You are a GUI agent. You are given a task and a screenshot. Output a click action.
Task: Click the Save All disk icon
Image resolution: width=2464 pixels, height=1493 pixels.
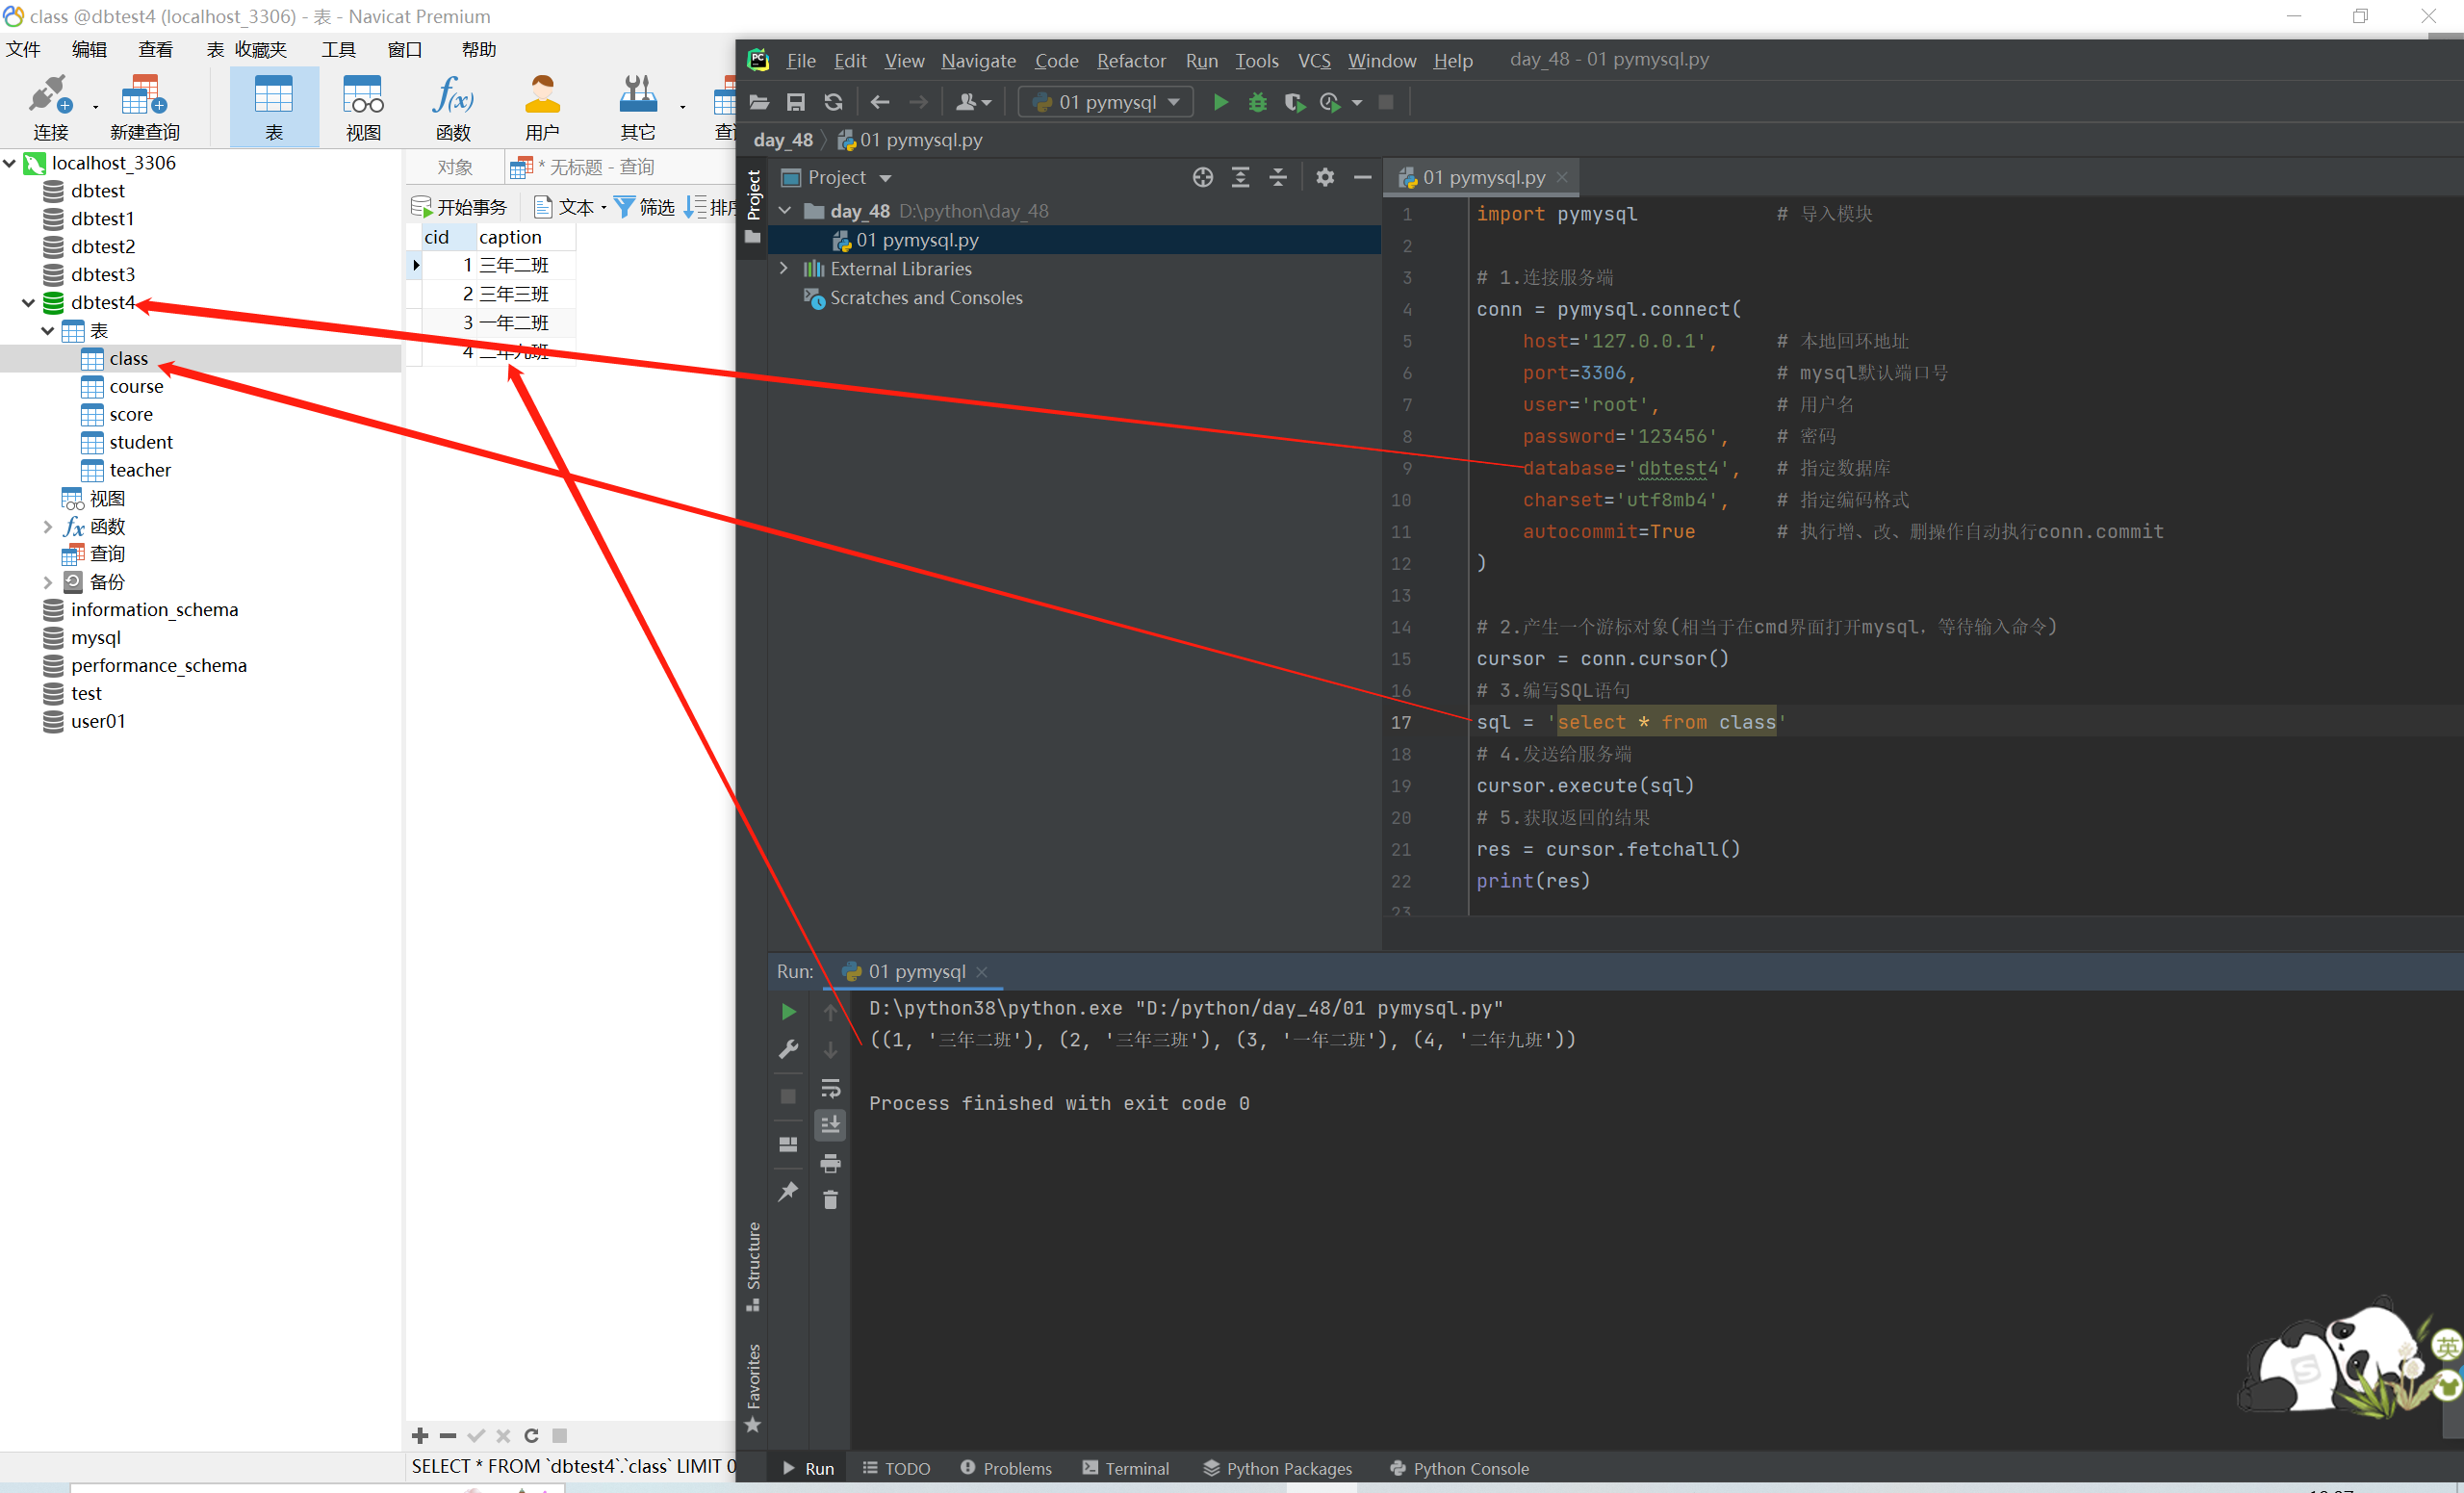796,102
